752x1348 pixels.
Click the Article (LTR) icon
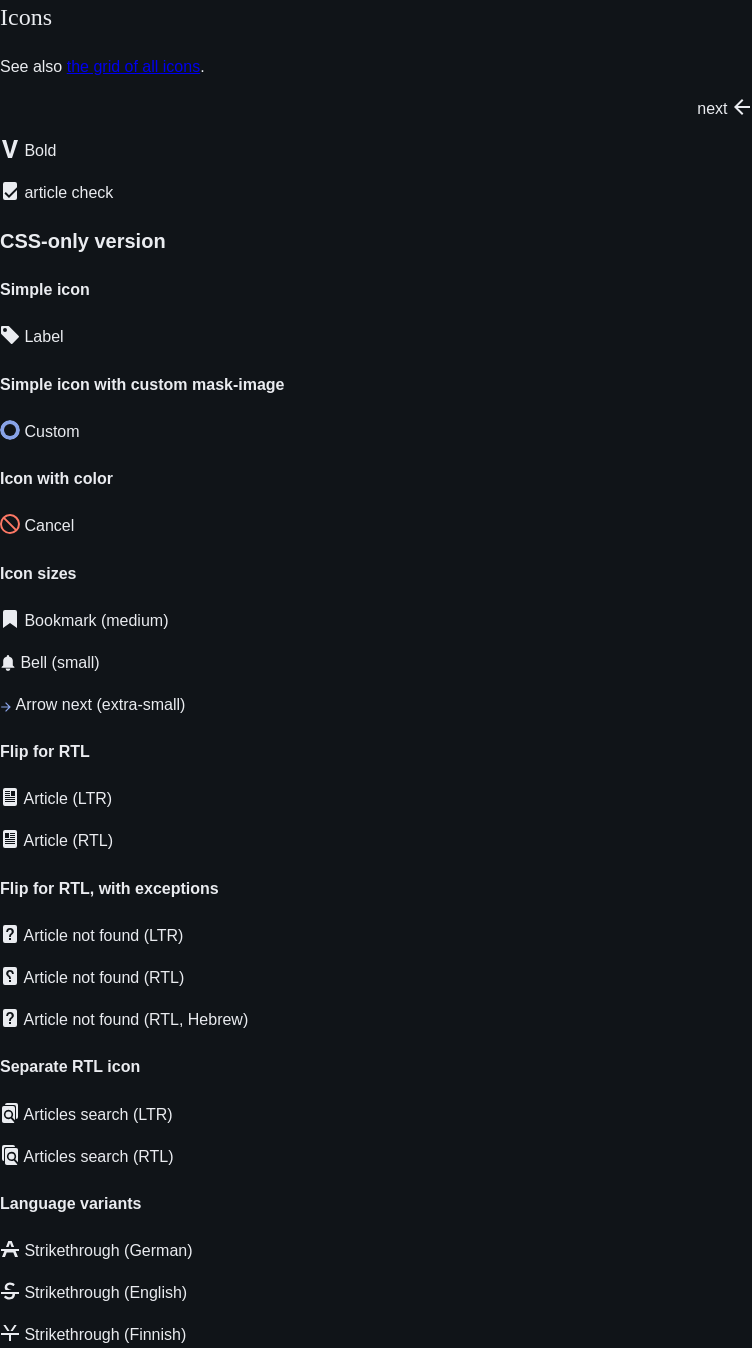click(10, 797)
